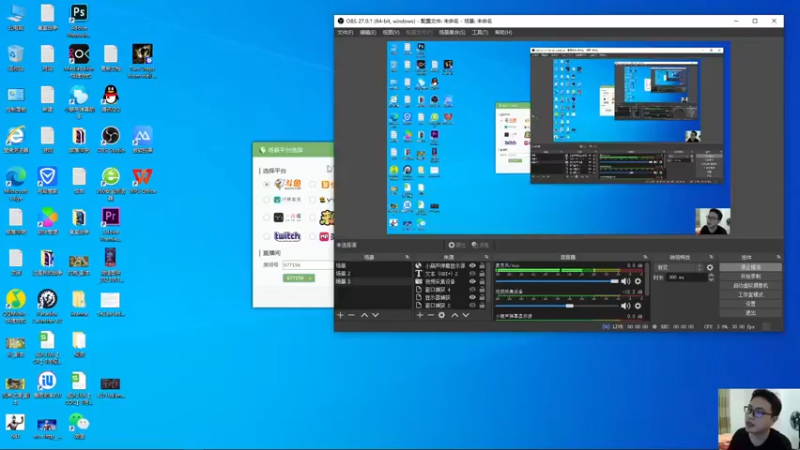Open 视频采集设备 mixer gear settings
Image resolution: width=800 pixels, height=450 pixels.
(x=638, y=306)
